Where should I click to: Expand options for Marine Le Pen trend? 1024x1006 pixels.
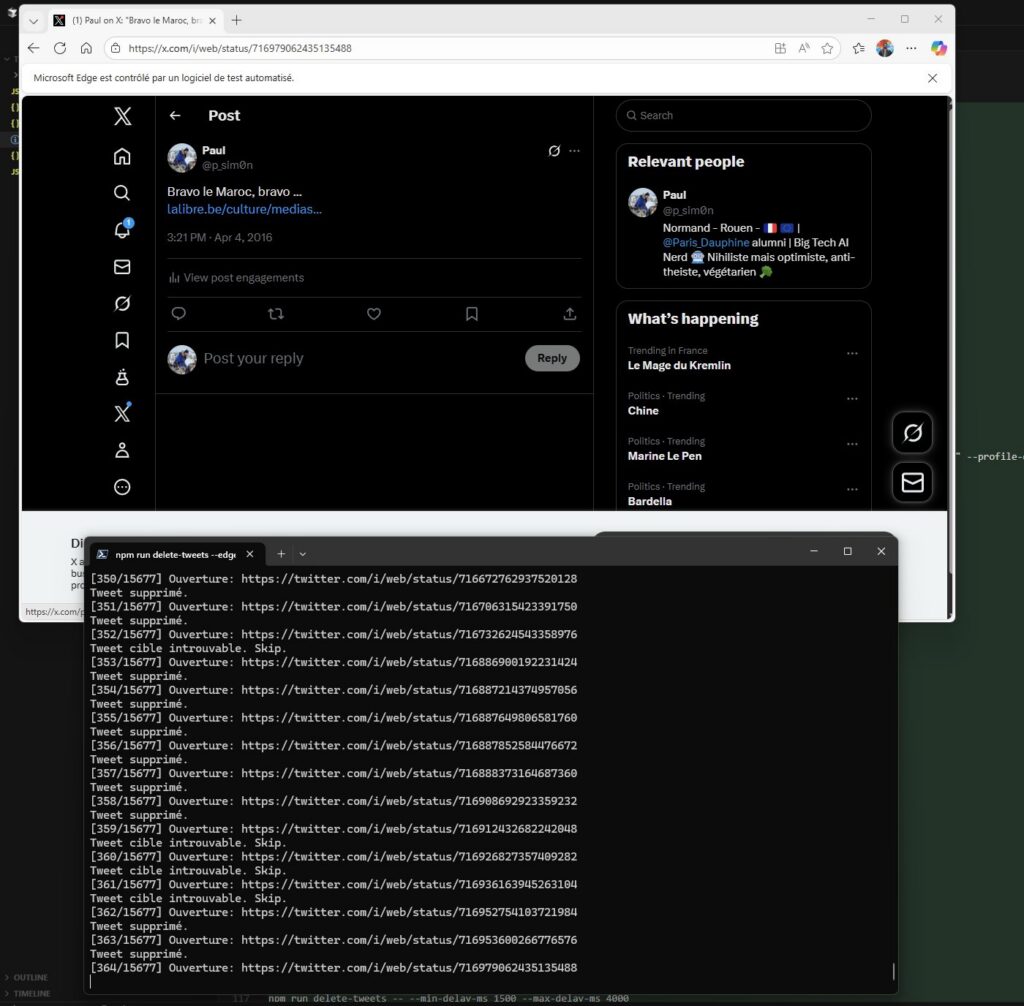click(852, 444)
